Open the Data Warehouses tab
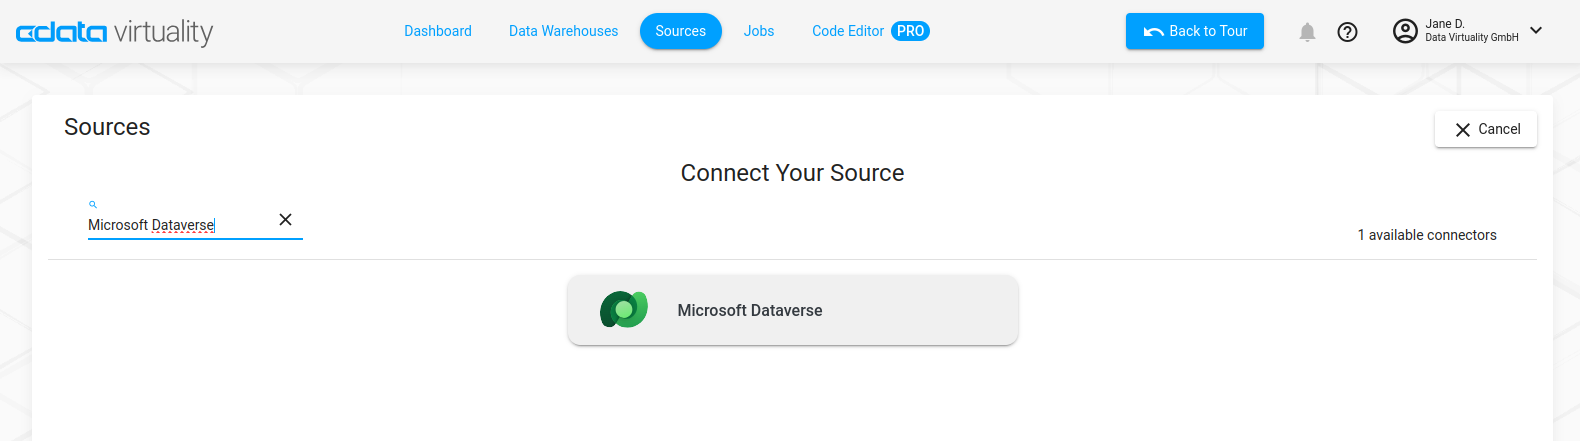The width and height of the screenshot is (1580, 441). [563, 31]
